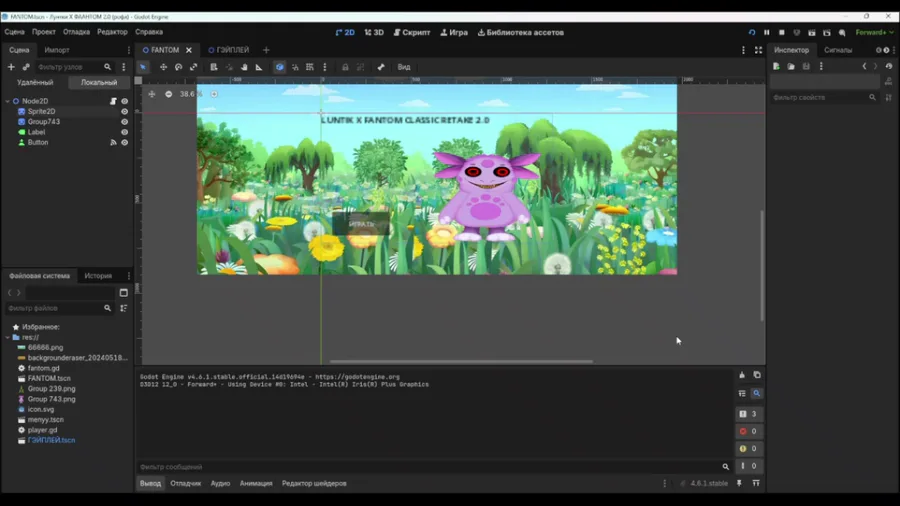Close the FANTOM scene tab
The height and width of the screenshot is (506, 900).
pos(189,50)
